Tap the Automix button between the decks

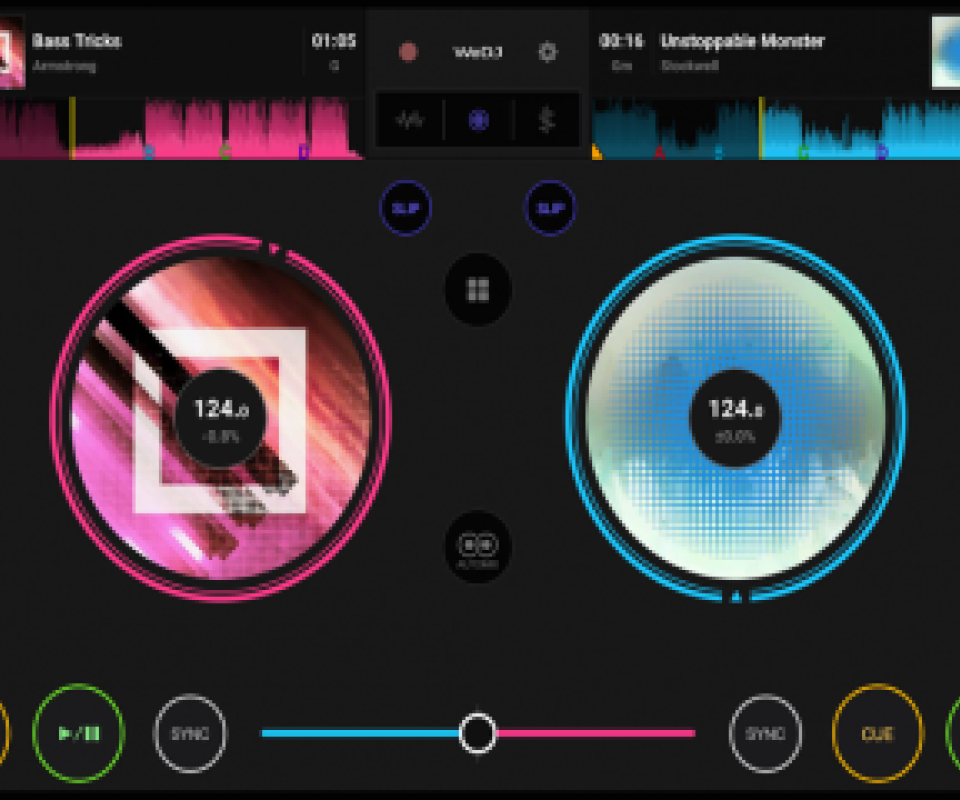pos(478,547)
